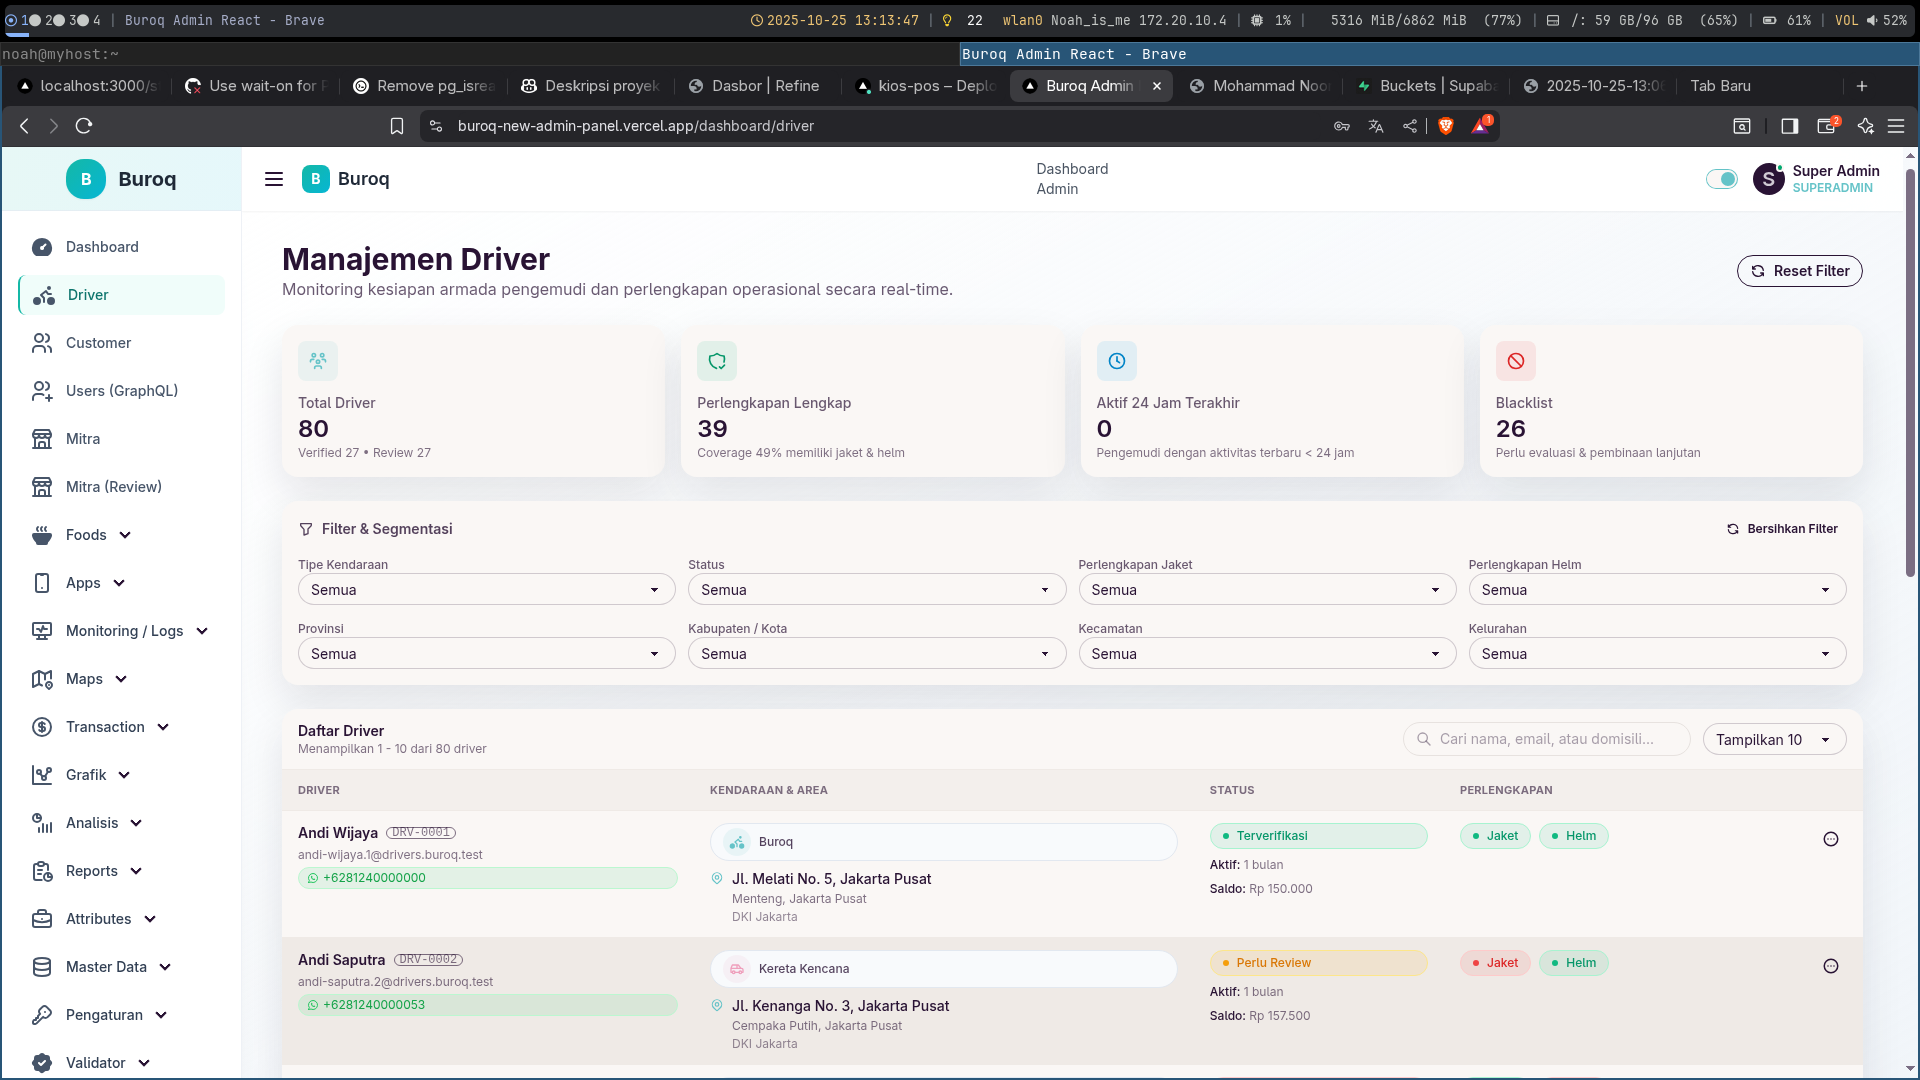Collapse the sidebar with the hamburger icon

tap(273, 179)
